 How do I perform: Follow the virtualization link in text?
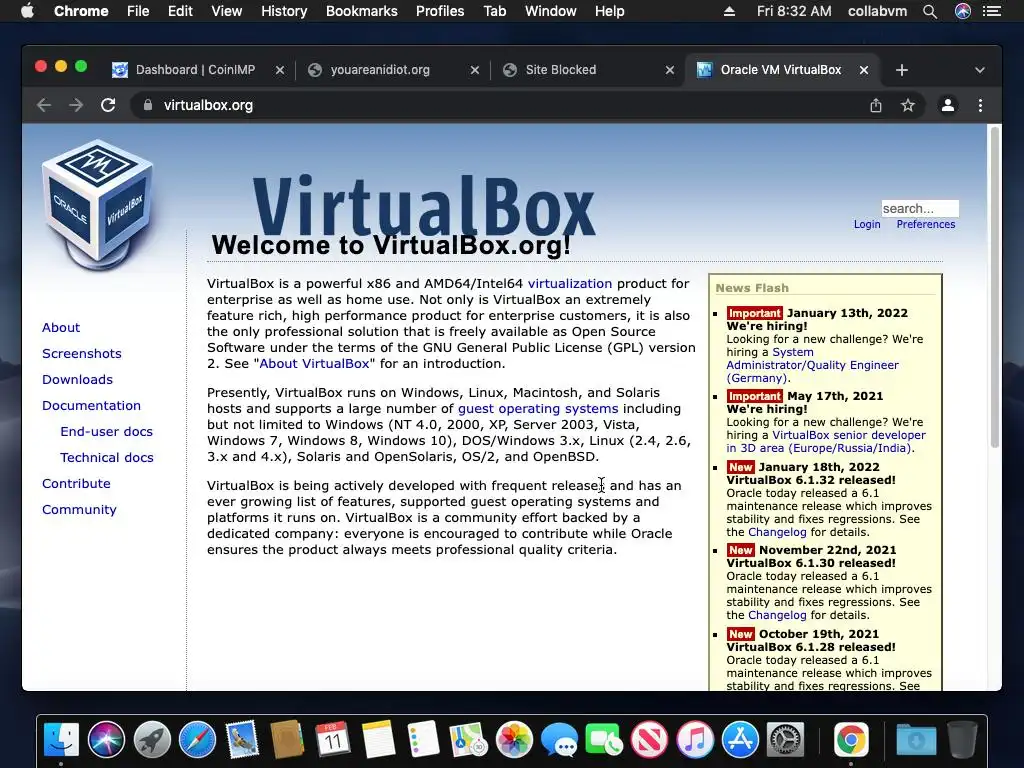tap(570, 283)
